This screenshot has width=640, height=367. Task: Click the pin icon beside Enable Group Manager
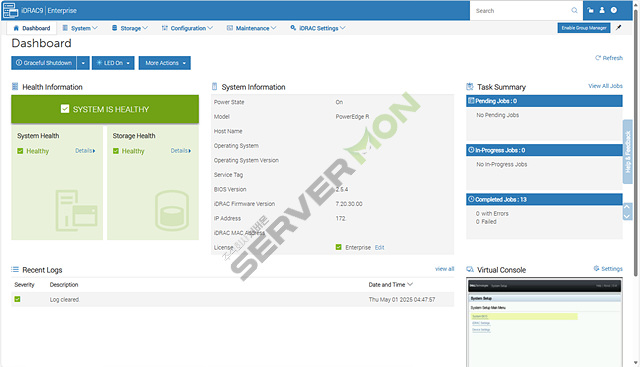pyautogui.click(x=619, y=27)
